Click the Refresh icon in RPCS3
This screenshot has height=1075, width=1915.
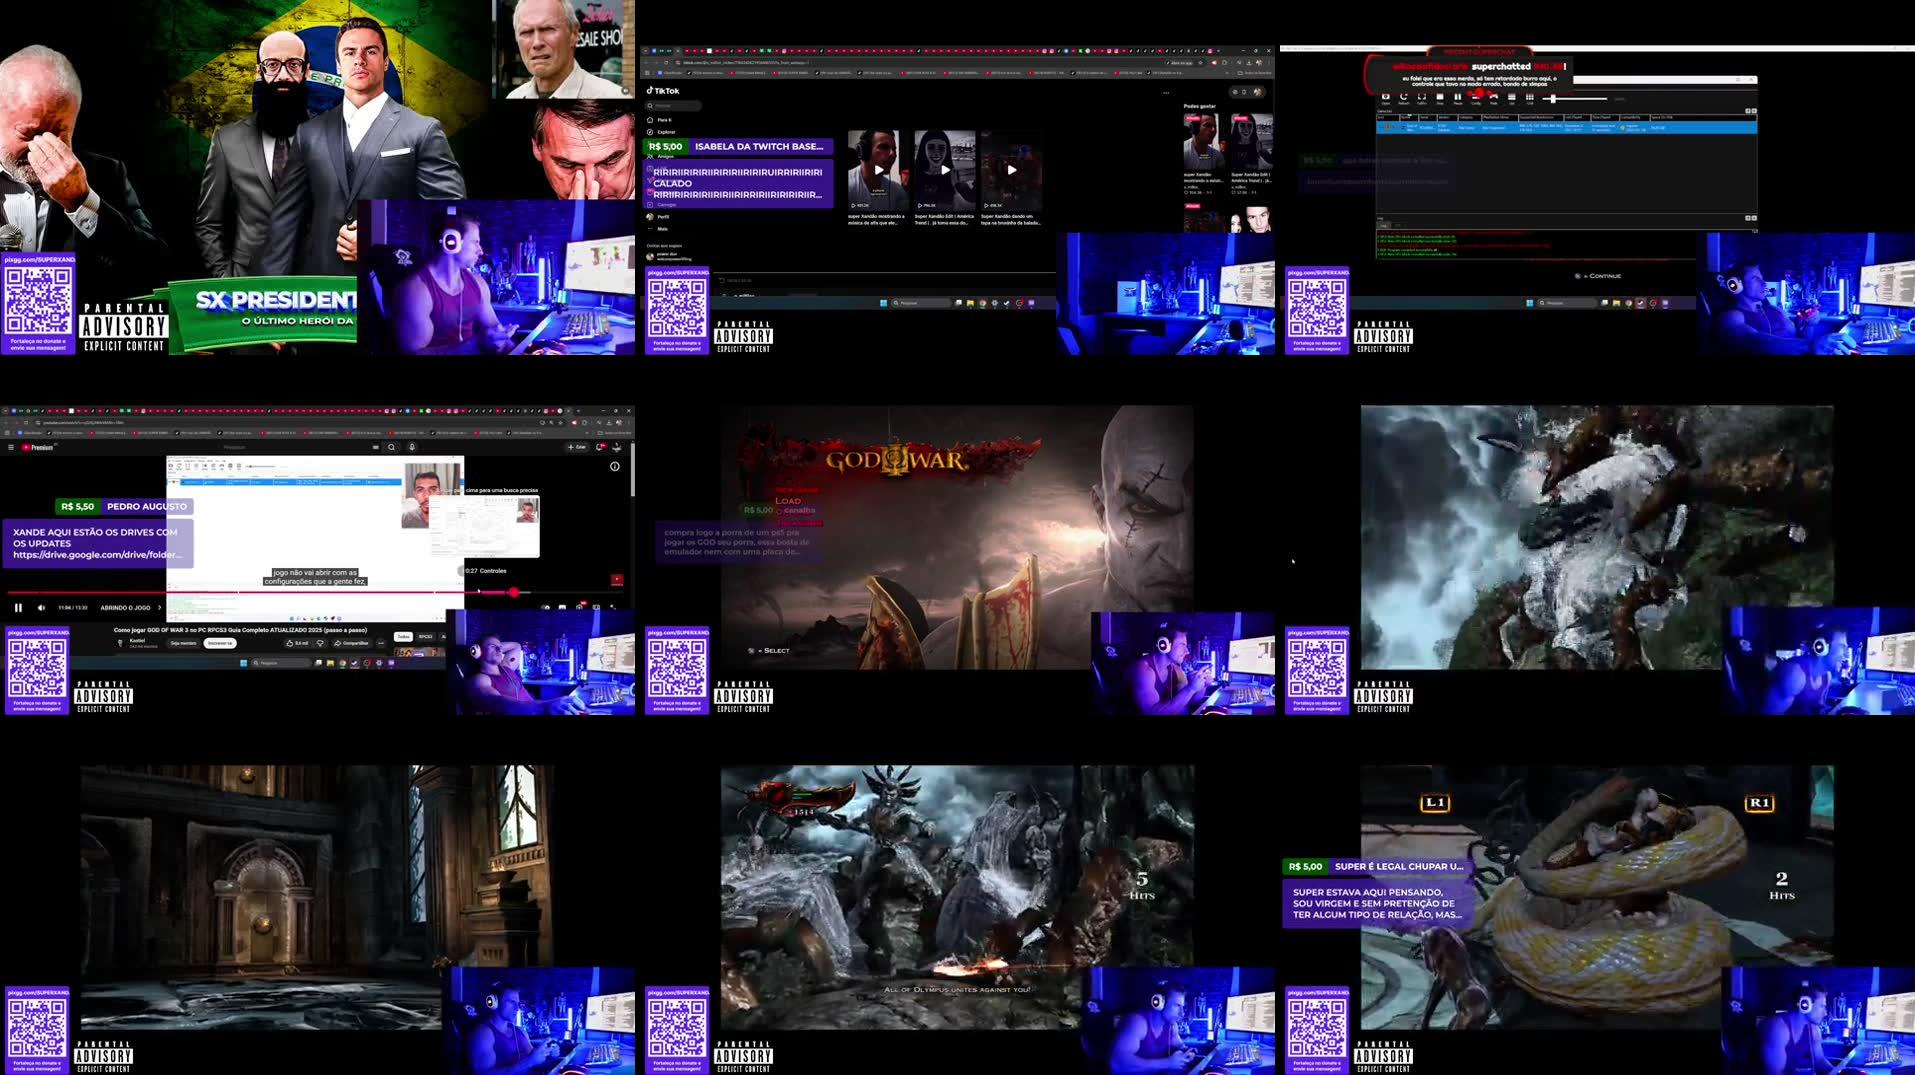tap(1404, 98)
